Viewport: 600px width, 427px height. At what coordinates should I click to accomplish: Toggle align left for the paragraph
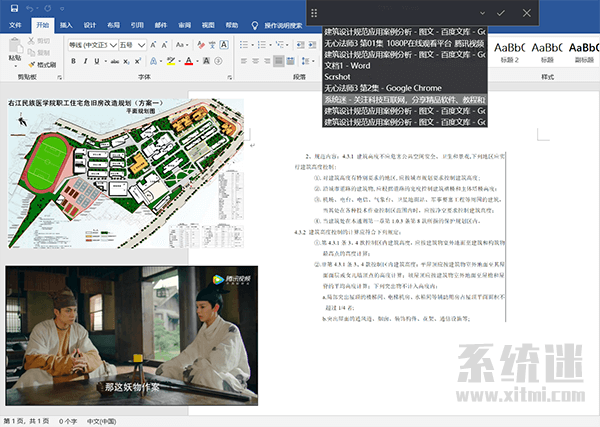point(244,61)
